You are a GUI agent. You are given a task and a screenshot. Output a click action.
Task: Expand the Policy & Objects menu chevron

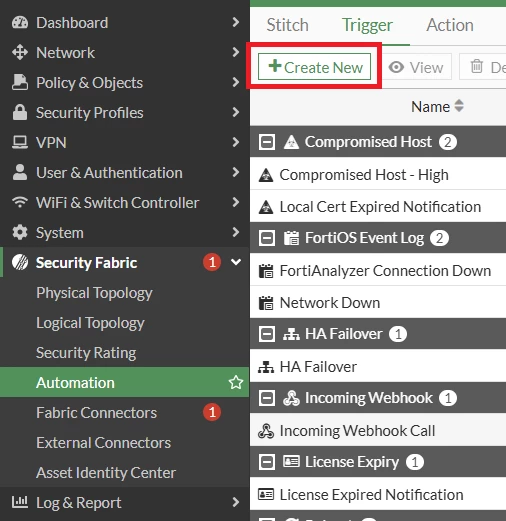236,82
